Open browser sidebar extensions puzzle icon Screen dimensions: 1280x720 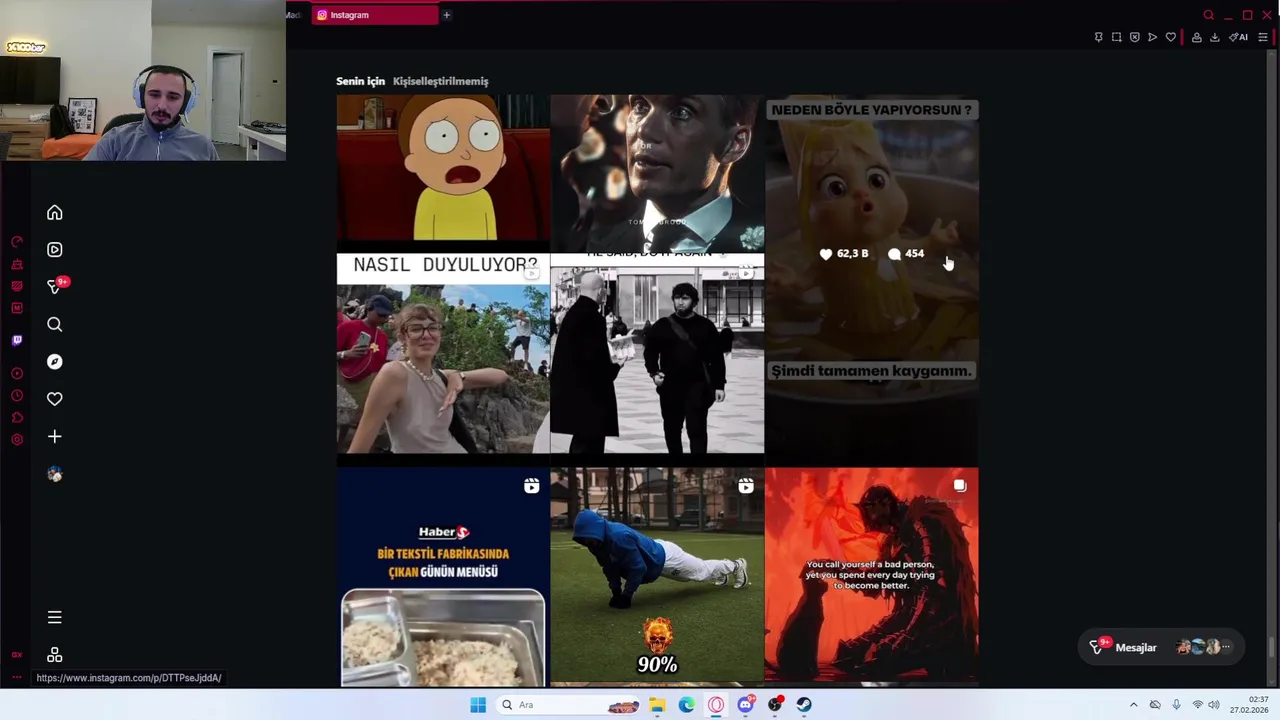pos(17,418)
